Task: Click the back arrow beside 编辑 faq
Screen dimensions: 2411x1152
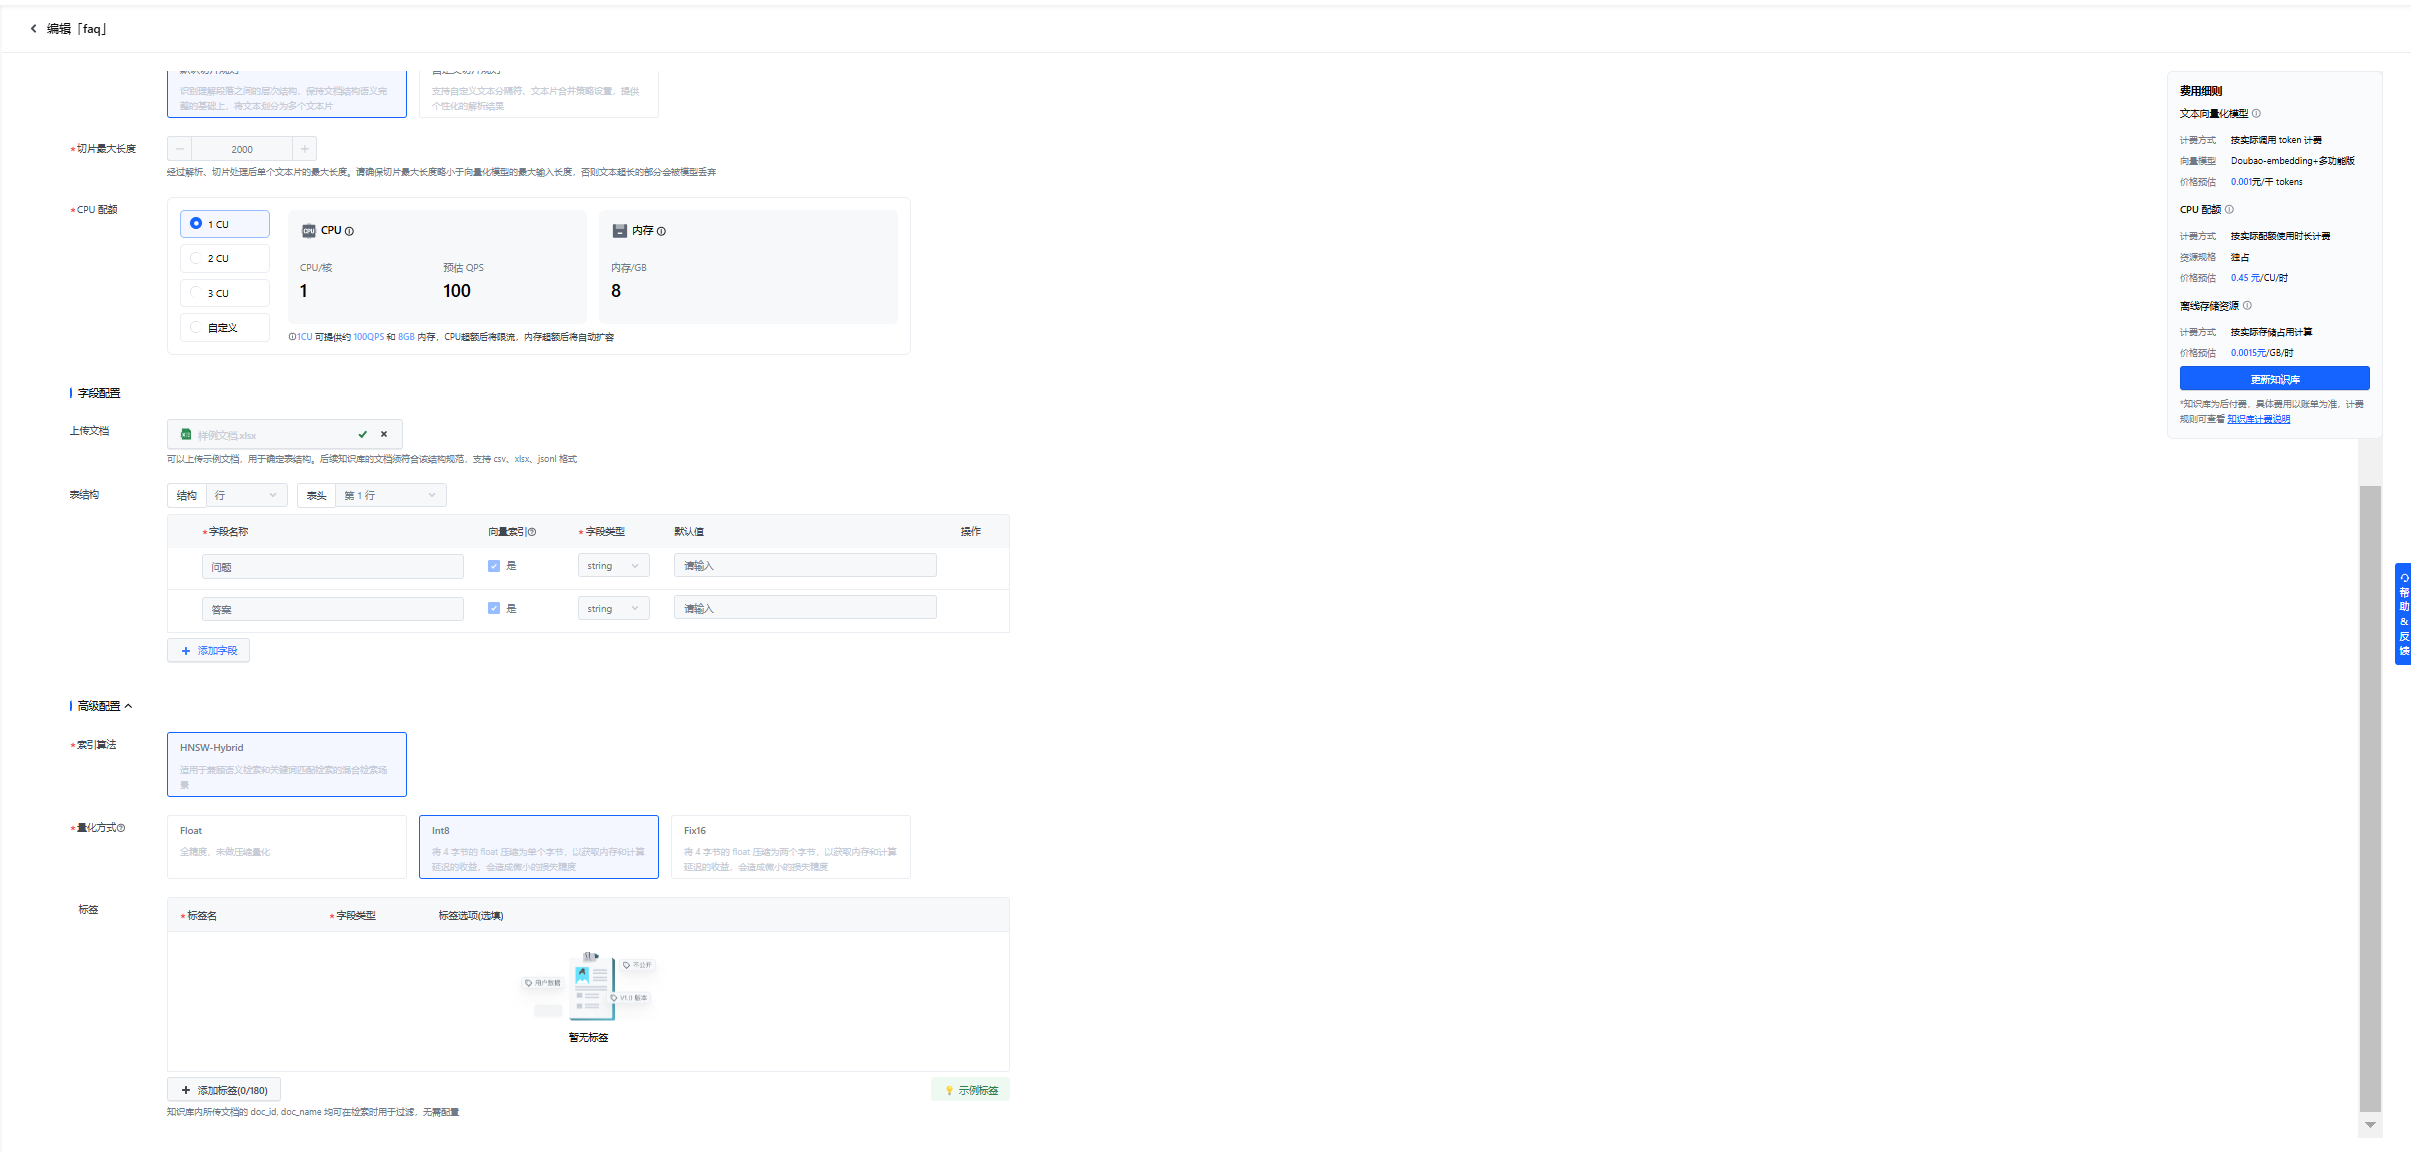Action: tap(33, 29)
